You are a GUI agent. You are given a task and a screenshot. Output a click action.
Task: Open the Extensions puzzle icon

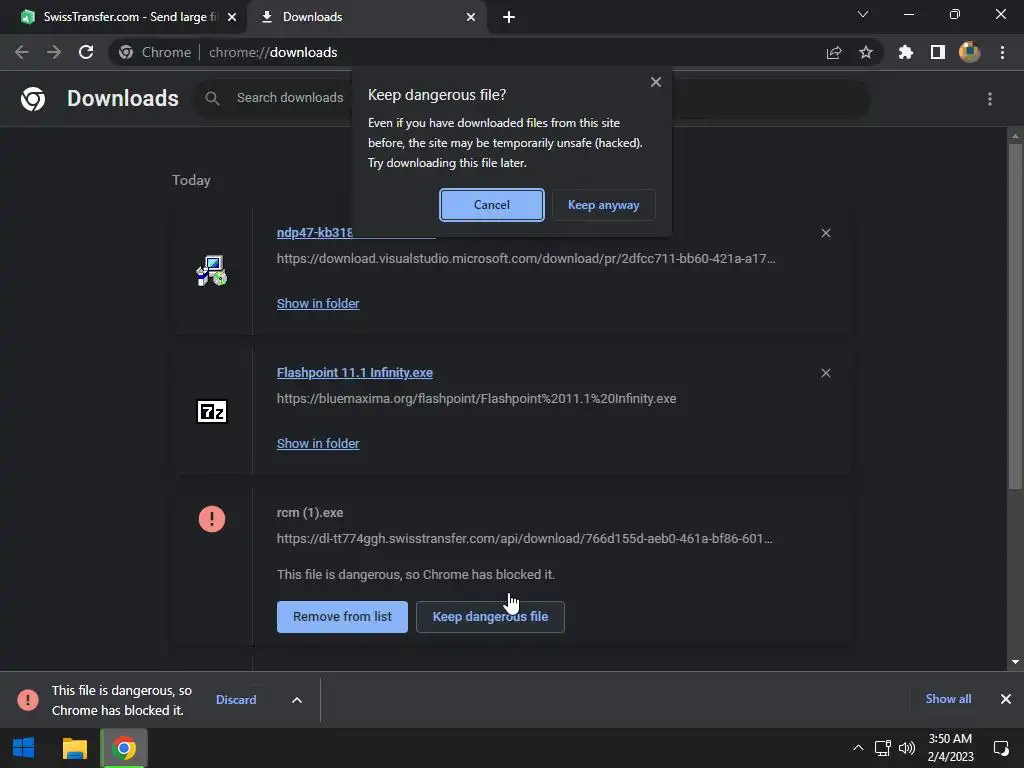[x=905, y=52]
